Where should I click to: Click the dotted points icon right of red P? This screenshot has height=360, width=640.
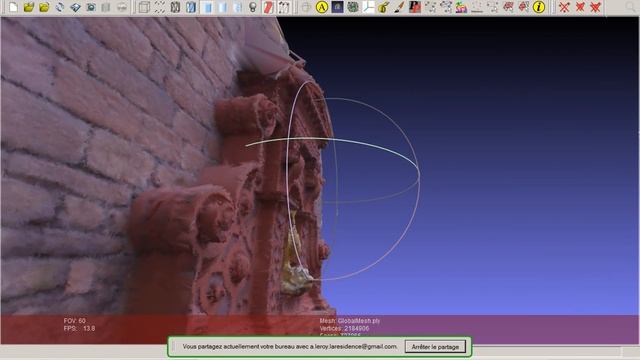point(430,7)
